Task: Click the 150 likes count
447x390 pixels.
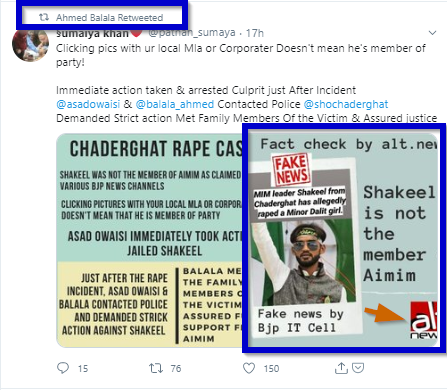Action: pos(271,368)
